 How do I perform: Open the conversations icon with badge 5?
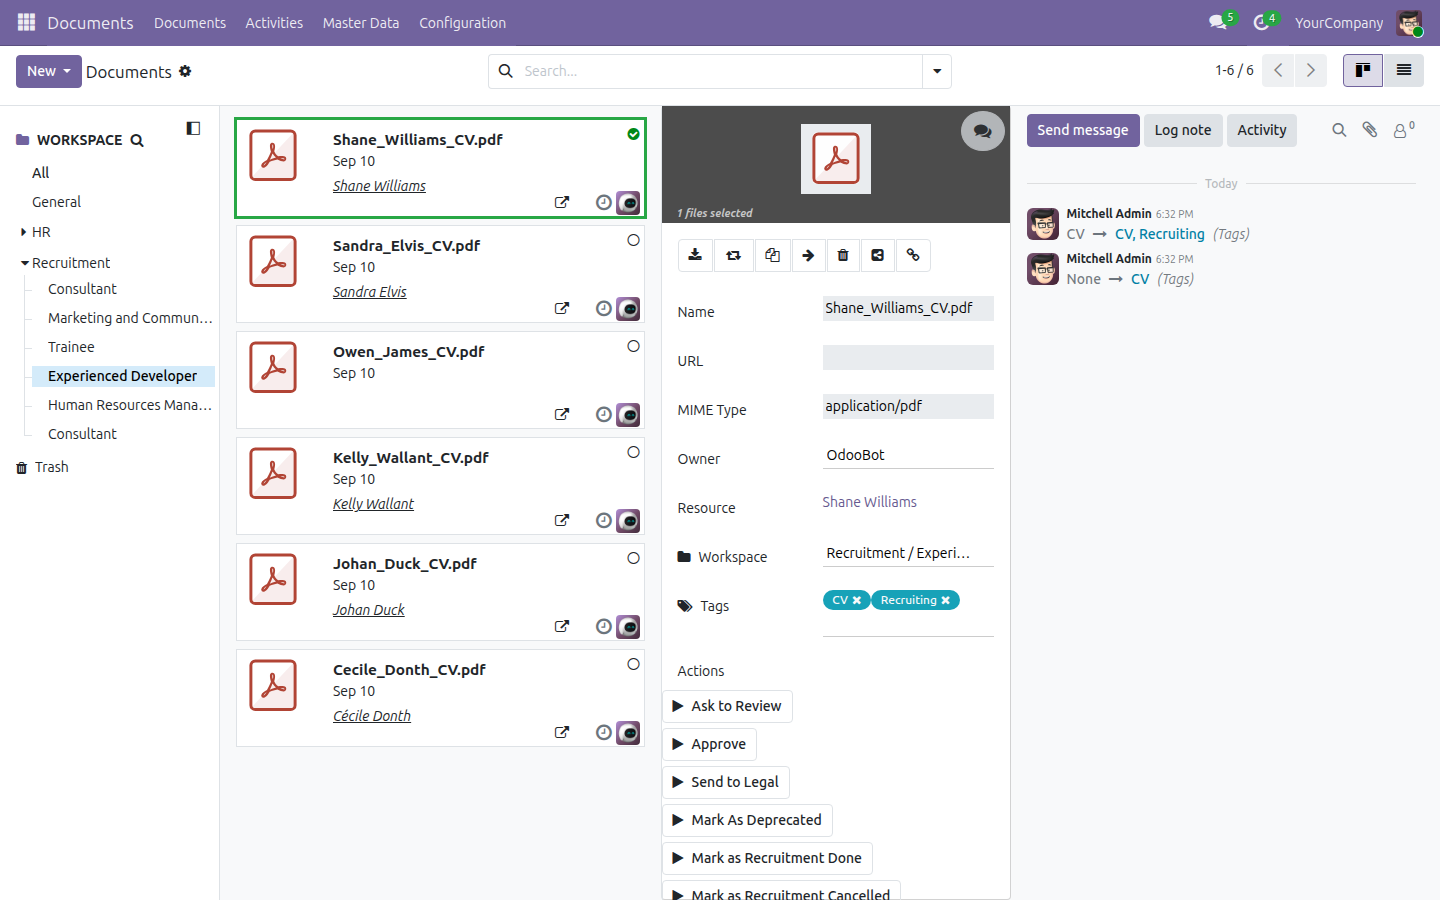point(1218,22)
